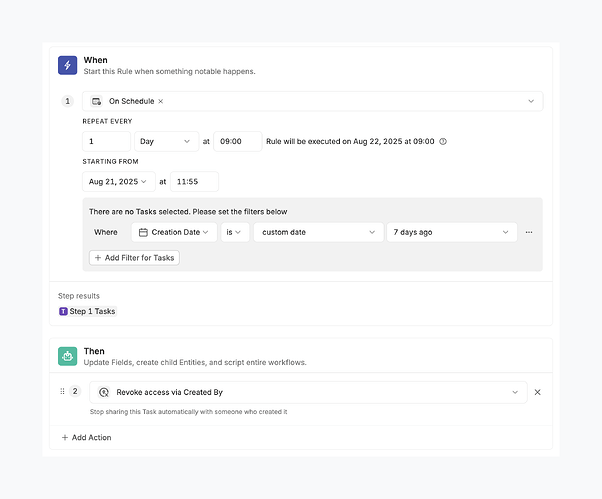Open the Revoke access via Created By dropdown
The width and height of the screenshot is (602, 499).
pos(308,392)
